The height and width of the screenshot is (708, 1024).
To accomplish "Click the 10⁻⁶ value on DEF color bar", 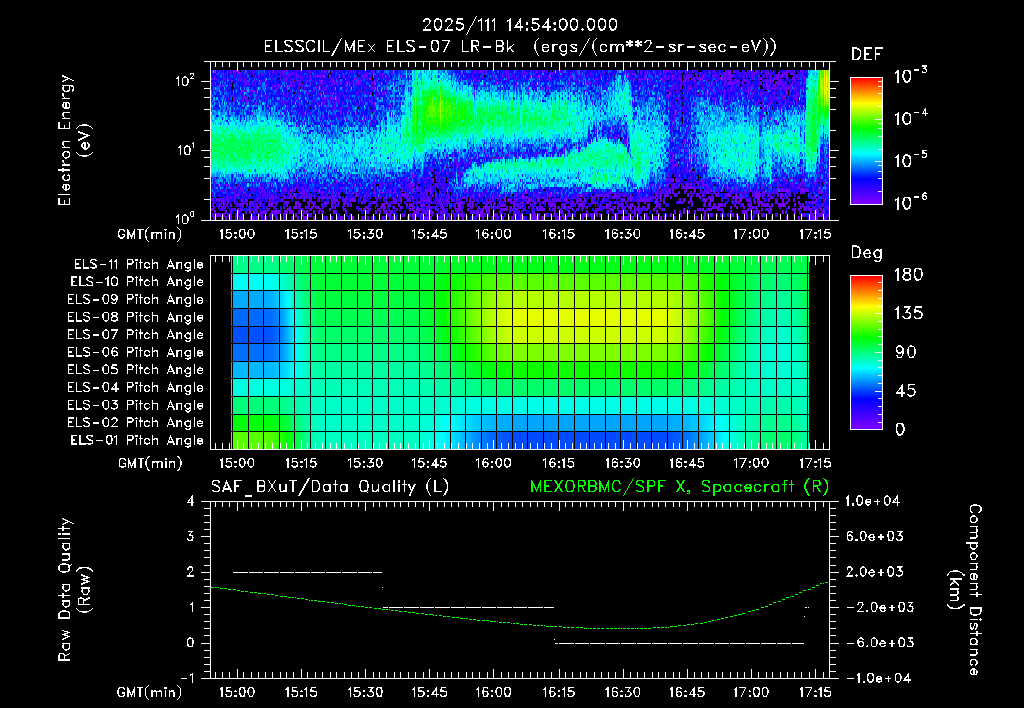I will click(910, 202).
